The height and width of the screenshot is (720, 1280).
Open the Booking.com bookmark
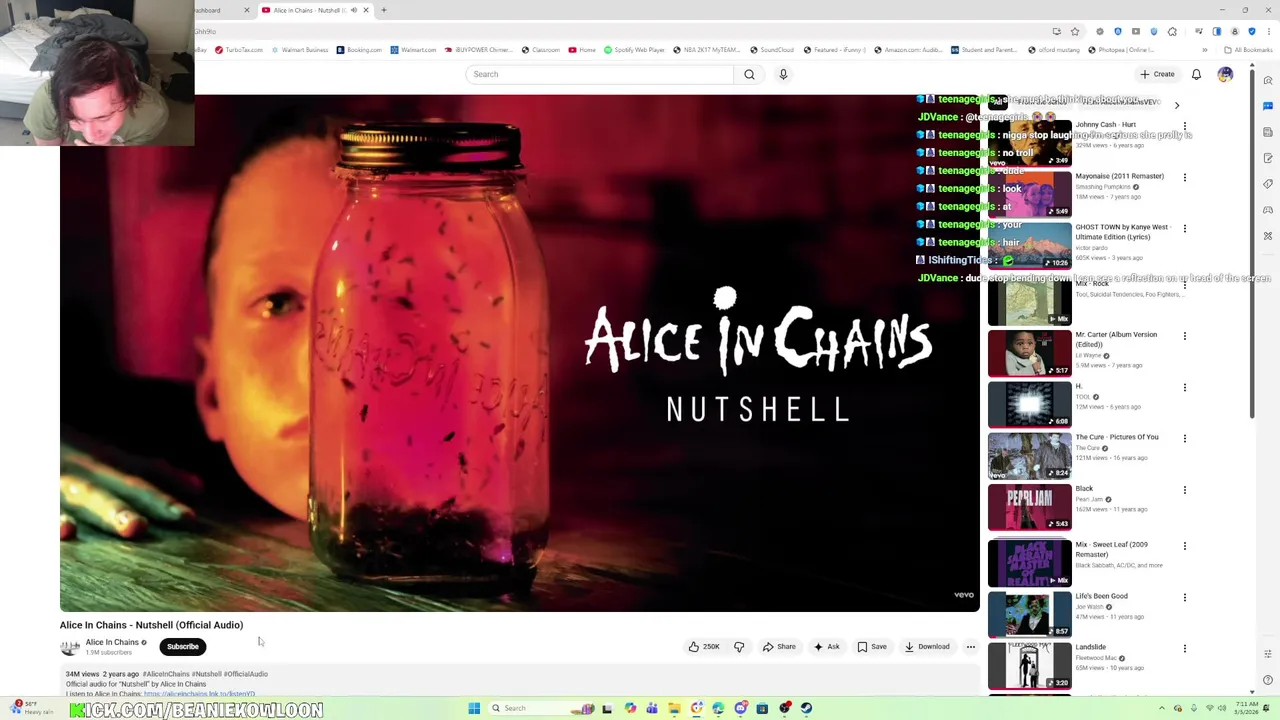click(359, 50)
